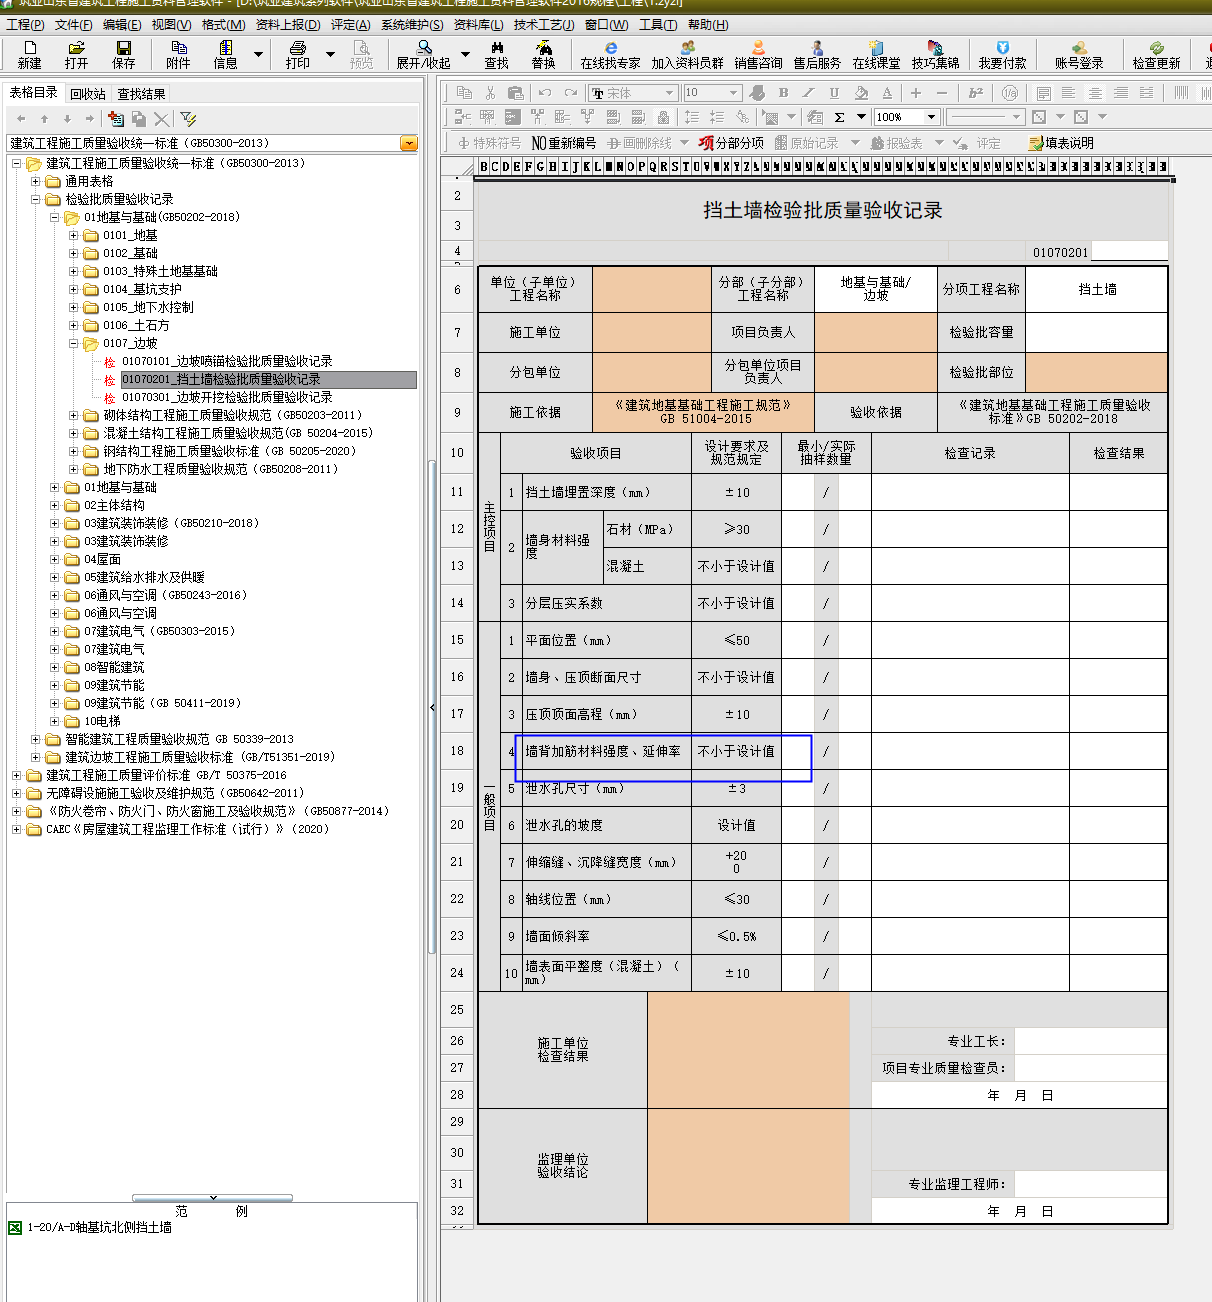Click the 加入资料员群 group icon
1212x1302 pixels.
(687, 54)
